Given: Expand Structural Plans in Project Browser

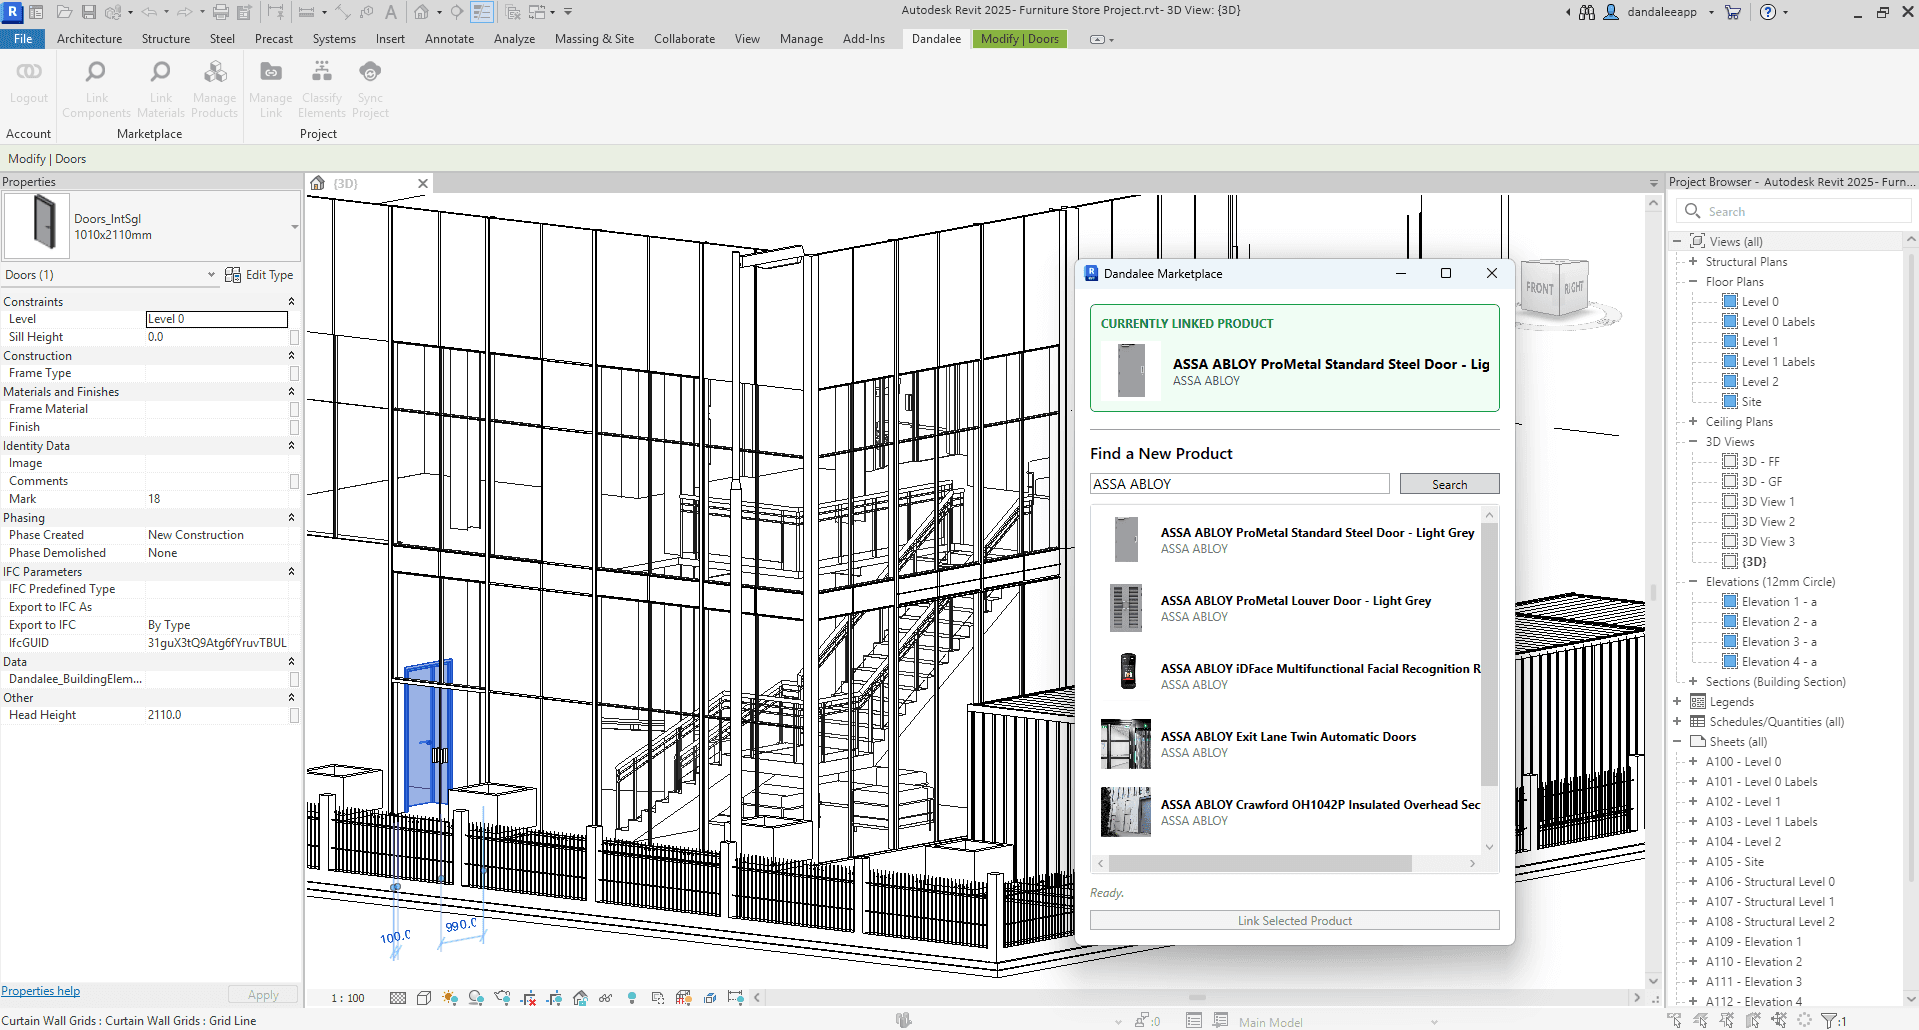Looking at the screenshot, I should (x=1693, y=262).
